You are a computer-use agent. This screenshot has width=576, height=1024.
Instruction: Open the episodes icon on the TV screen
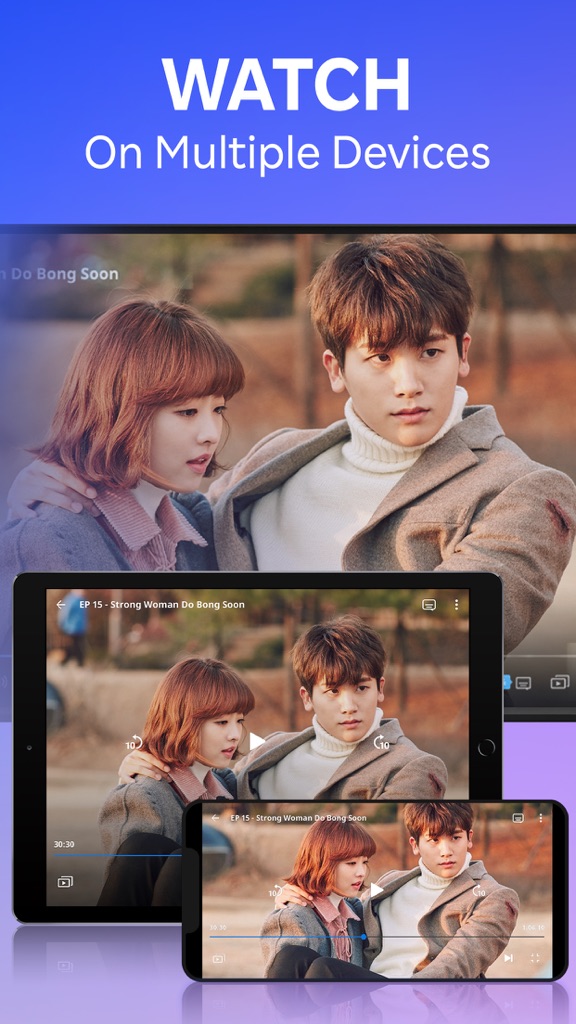(x=560, y=683)
